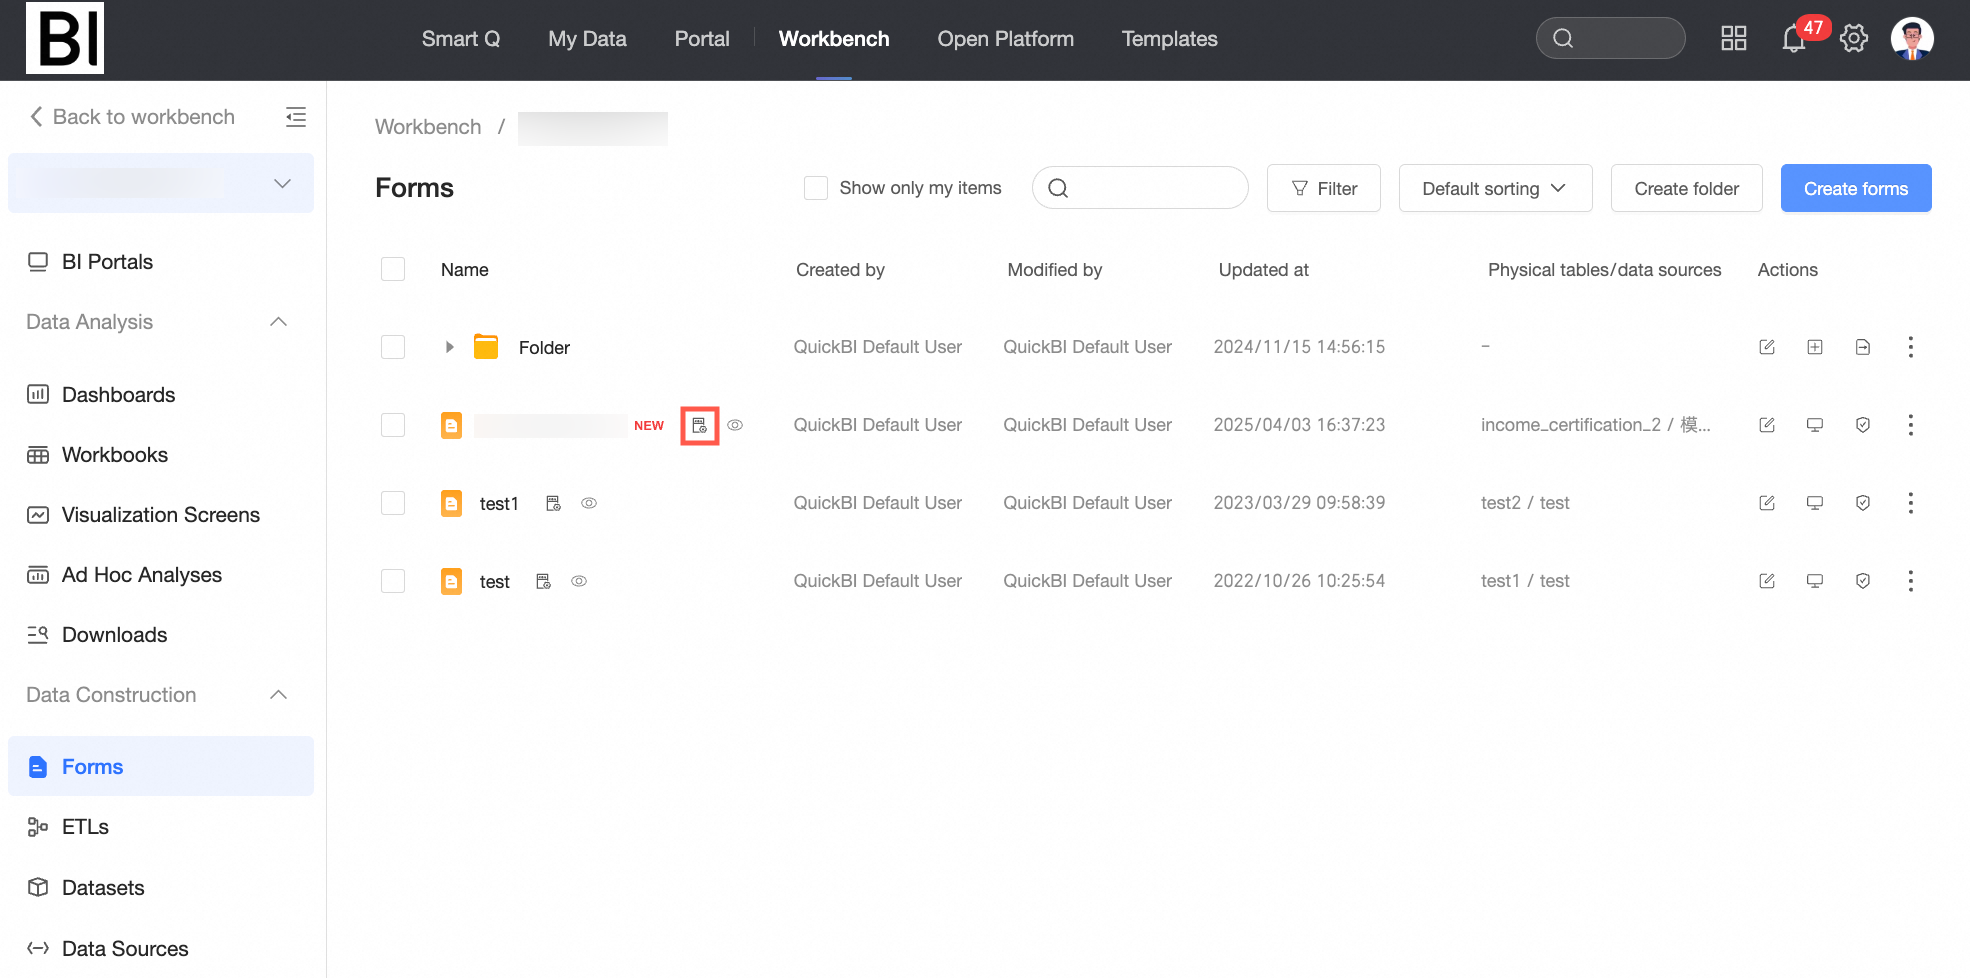
Task: Click edit icon in Folder row
Action: coord(1767,347)
